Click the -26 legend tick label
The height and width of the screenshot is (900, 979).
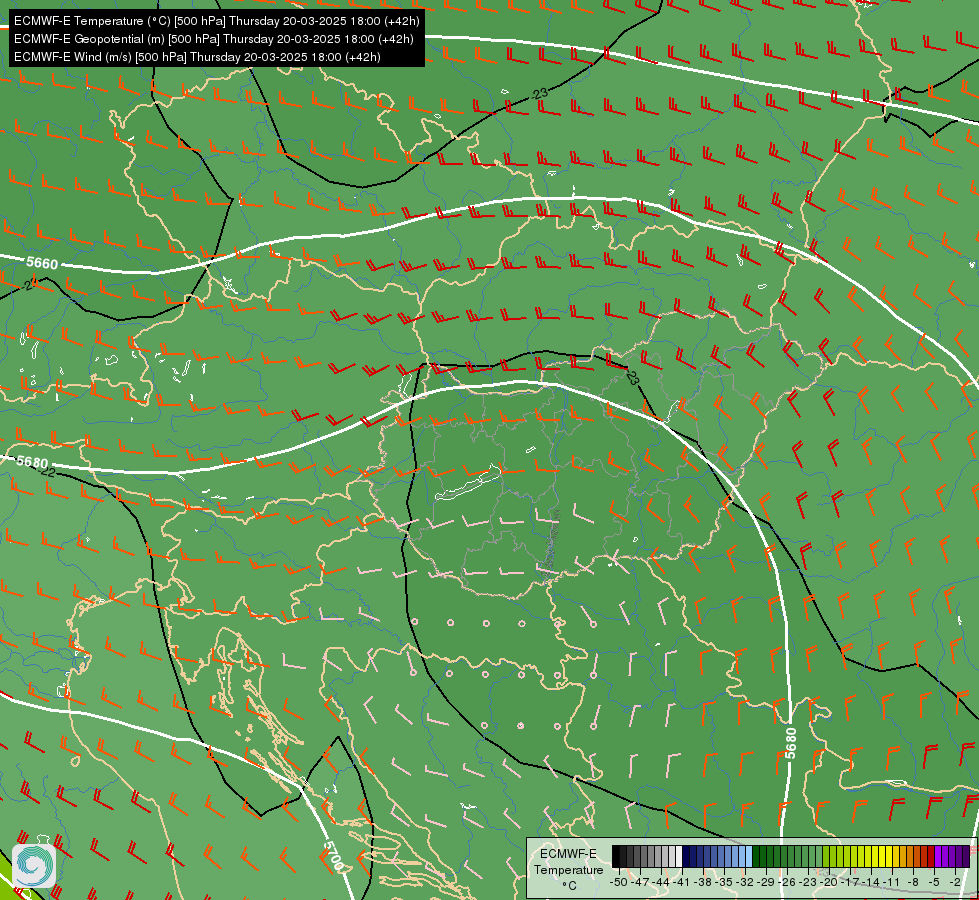(787, 882)
